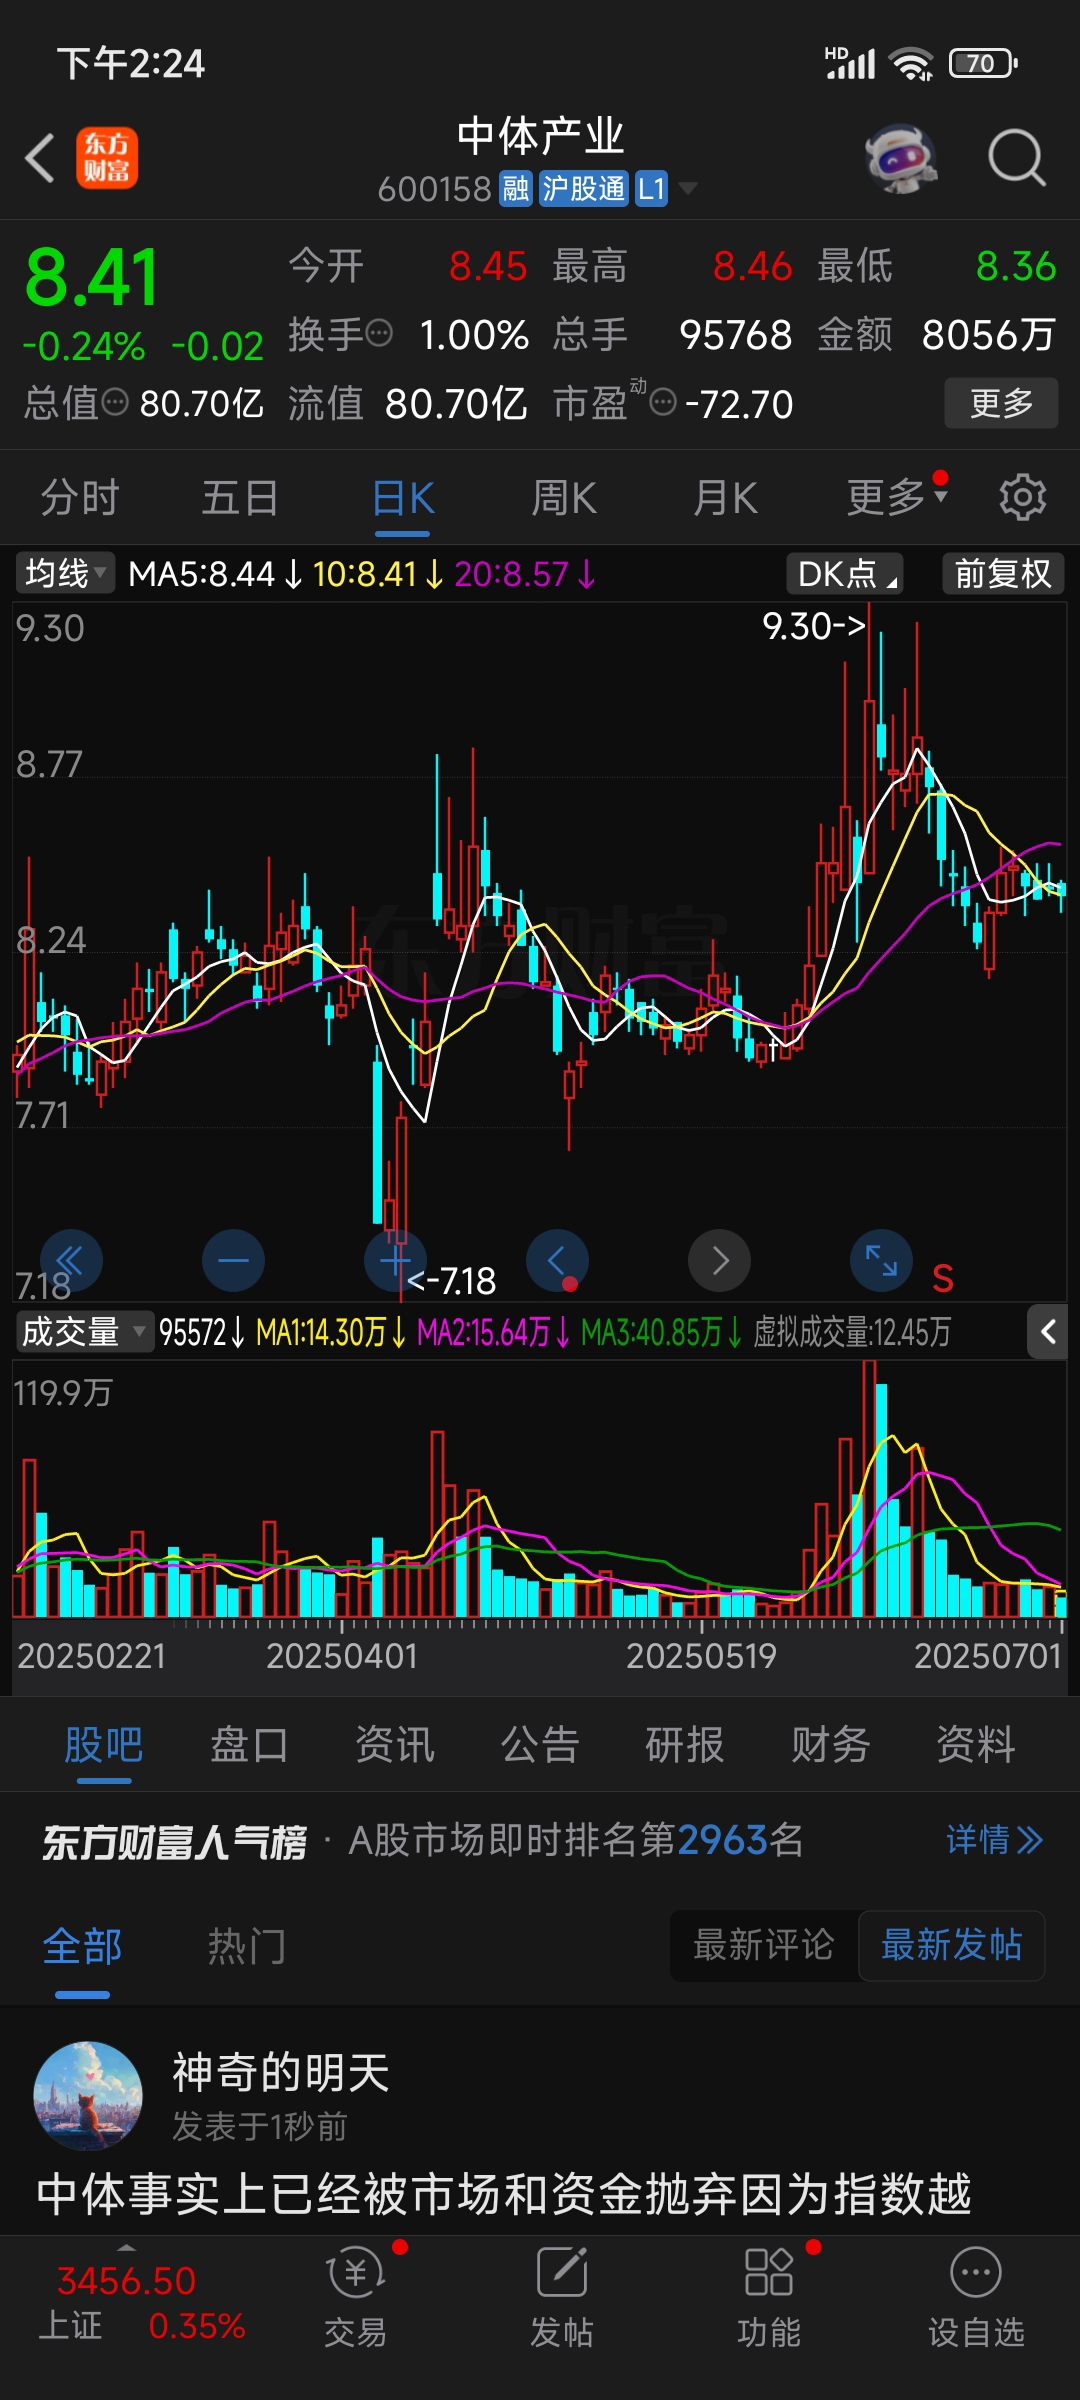Viewport: 1080px width, 2400px height.
Task: Open 功能 functions grid icon
Action: (769, 2300)
